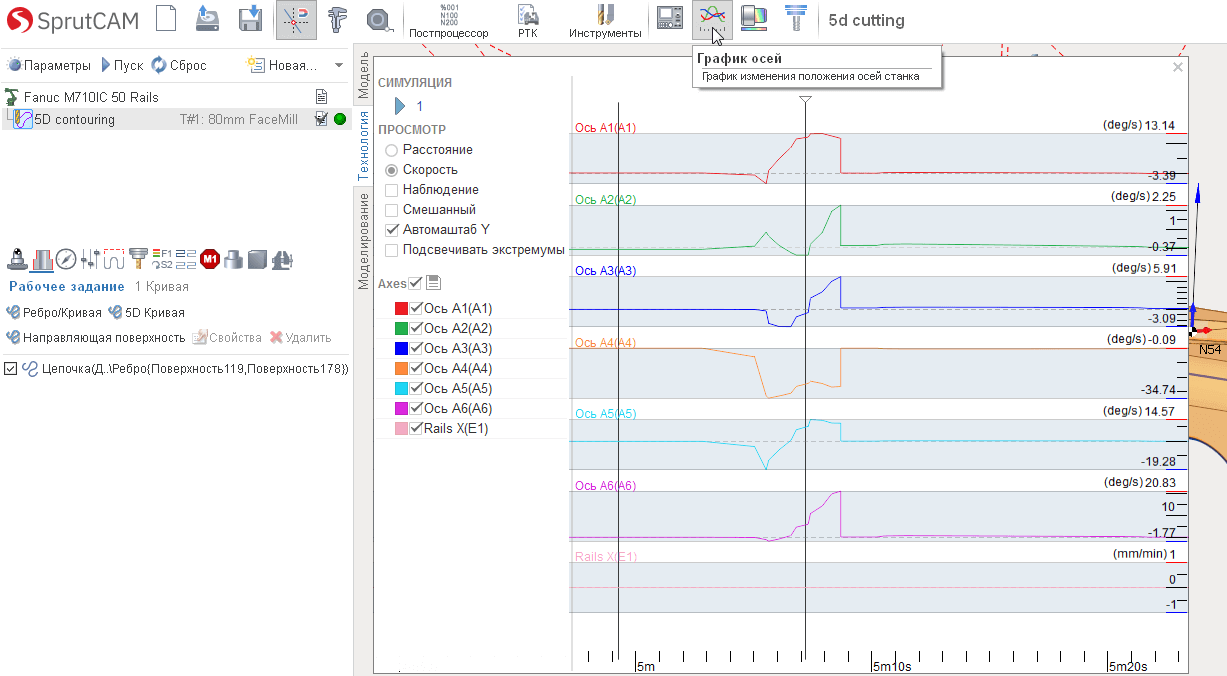Play simulation 1 with the triangle button
This screenshot has height=676, width=1227.
(401, 105)
